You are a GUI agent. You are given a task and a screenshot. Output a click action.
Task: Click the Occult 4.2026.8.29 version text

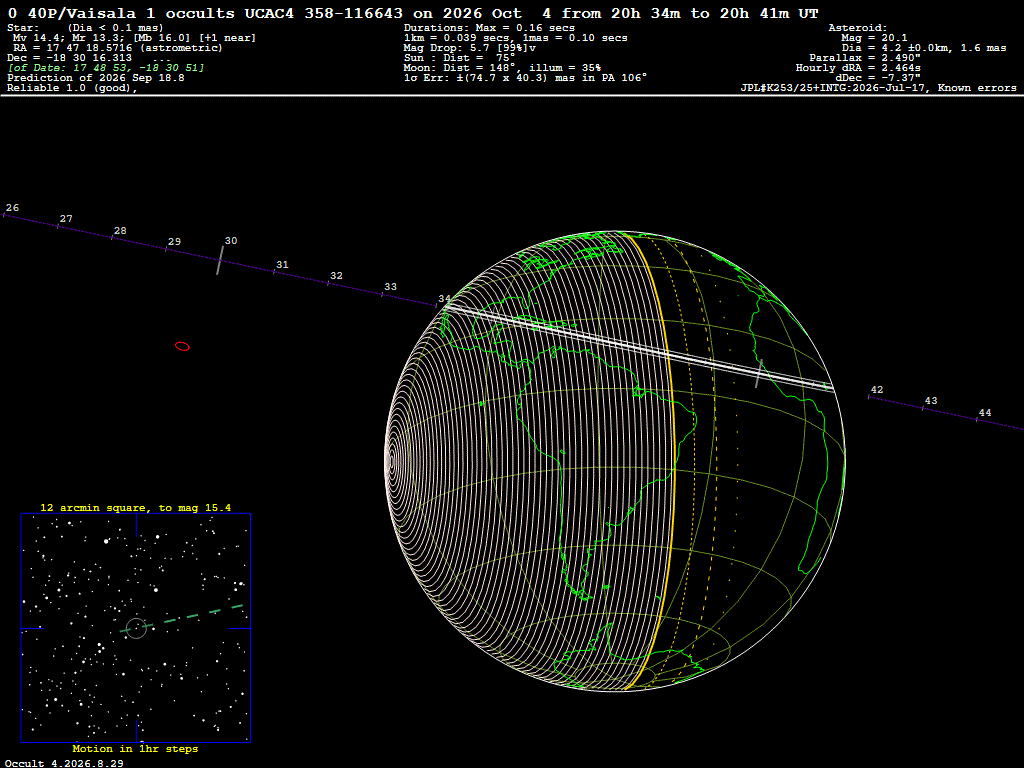[64, 763]
